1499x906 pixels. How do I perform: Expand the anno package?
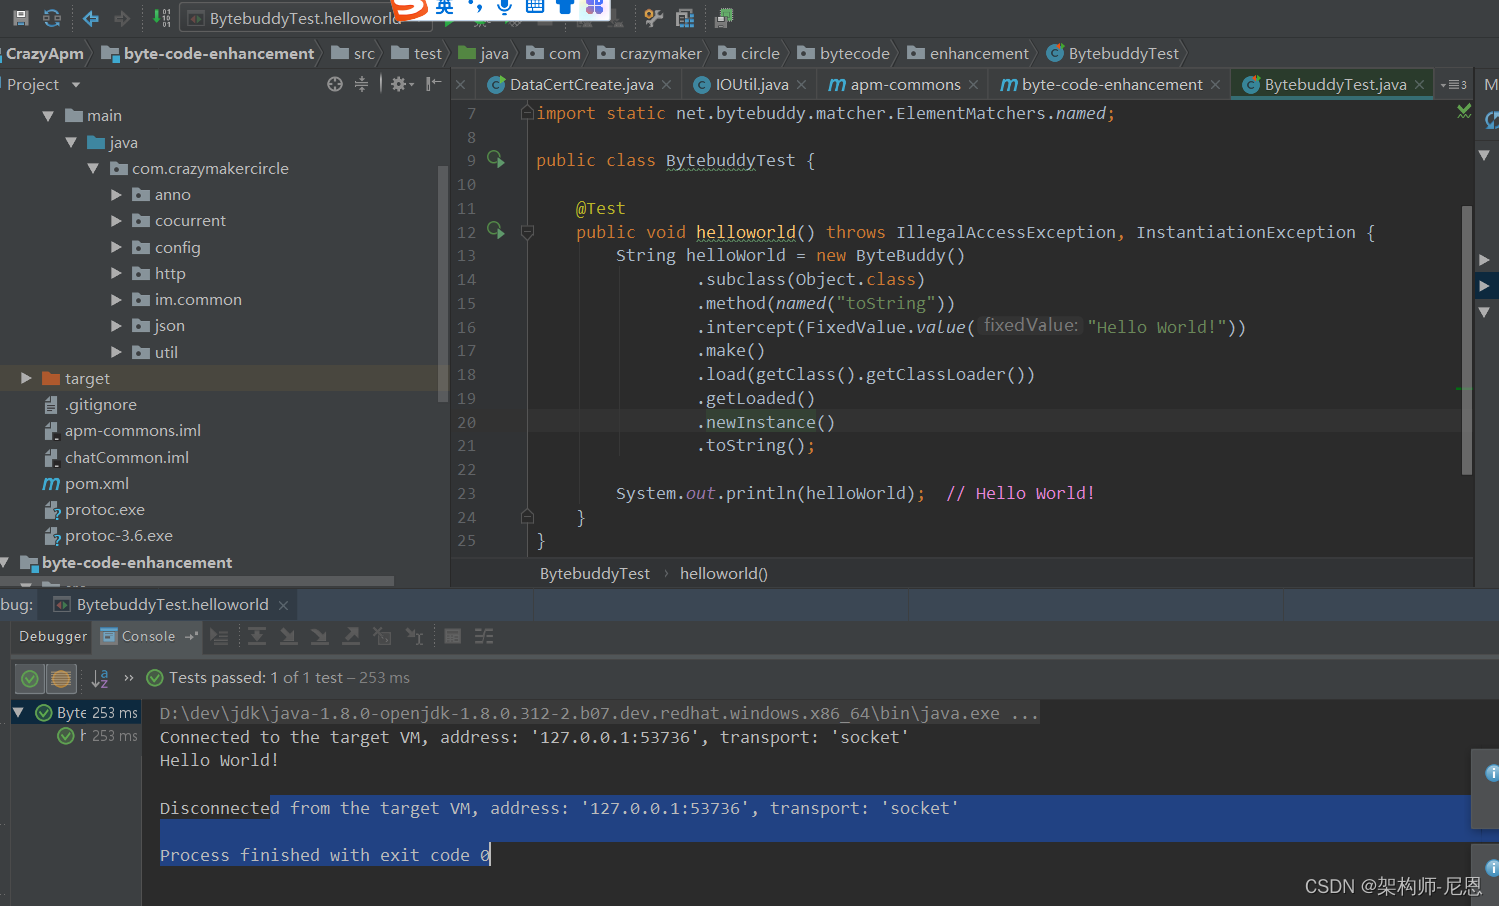coord(116,195)
